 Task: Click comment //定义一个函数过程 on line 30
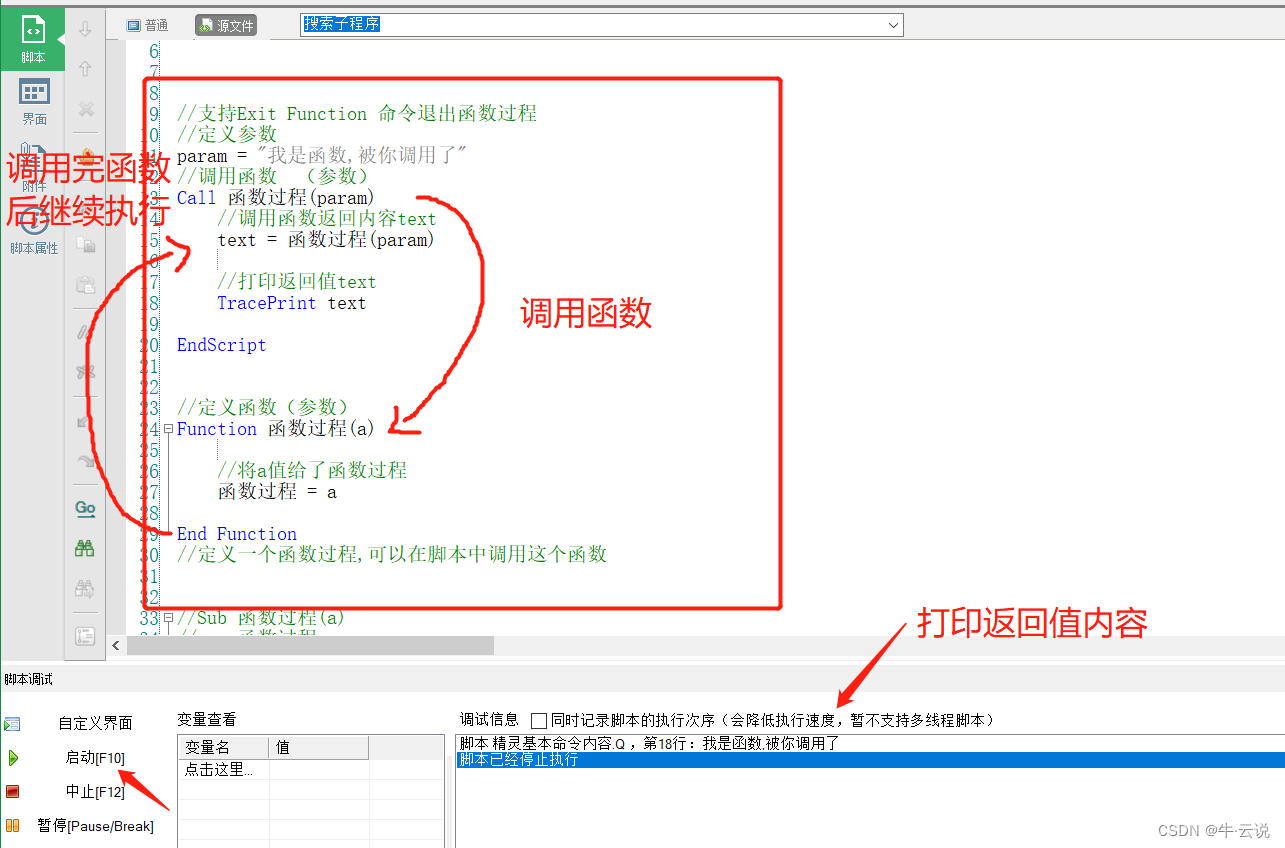tap(392, 555)
